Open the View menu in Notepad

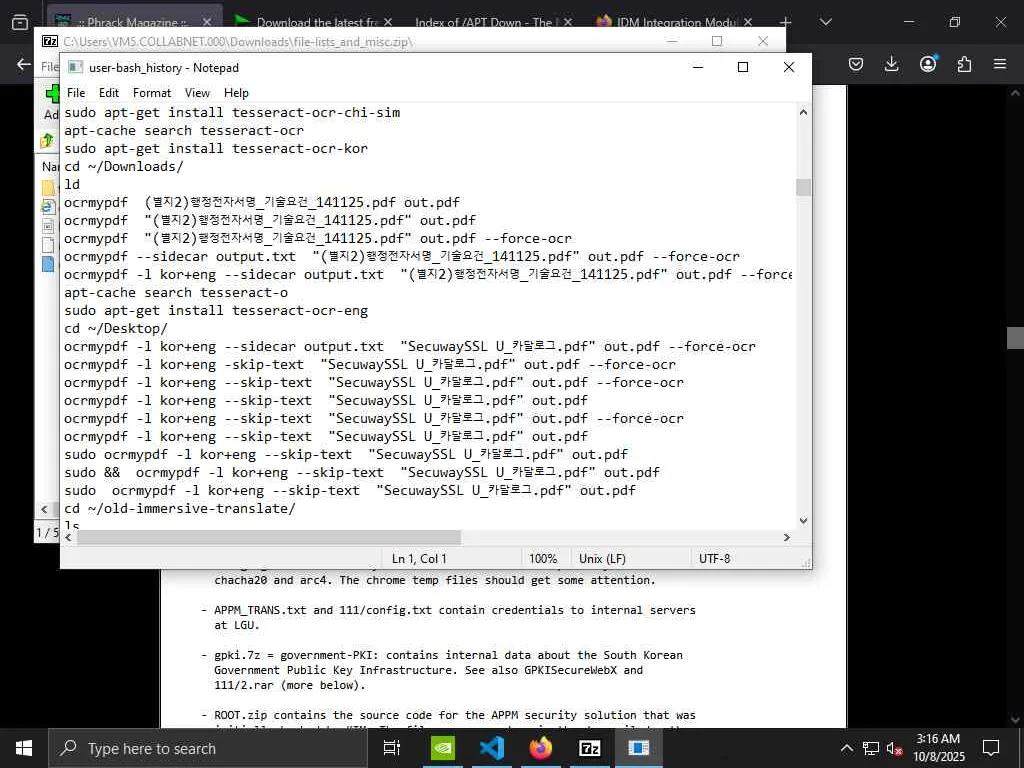[x=197, y=93]
